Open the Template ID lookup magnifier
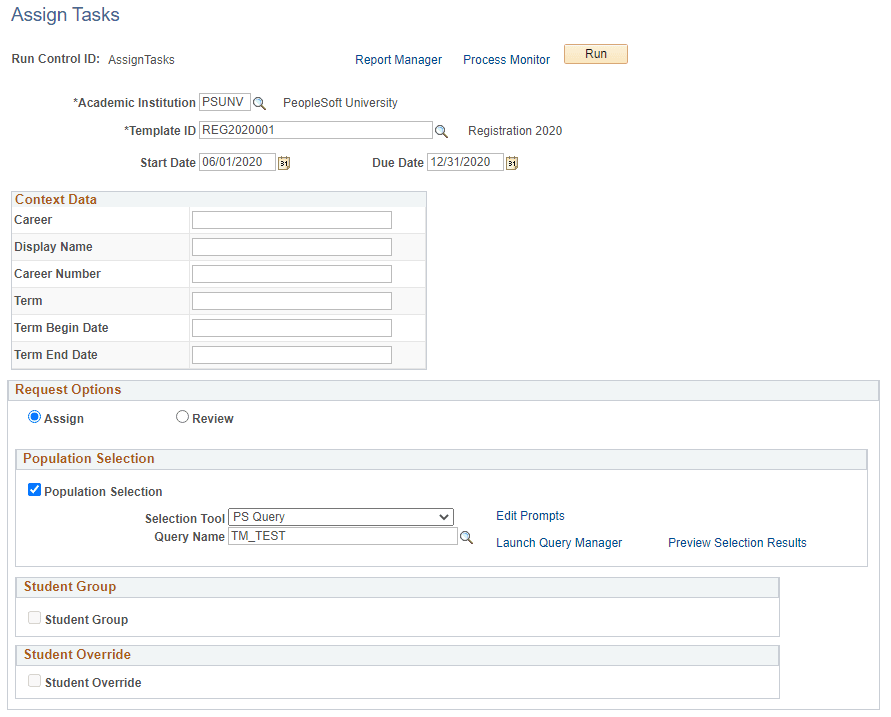This screenshot has width=891, height=717. point(441,130)
